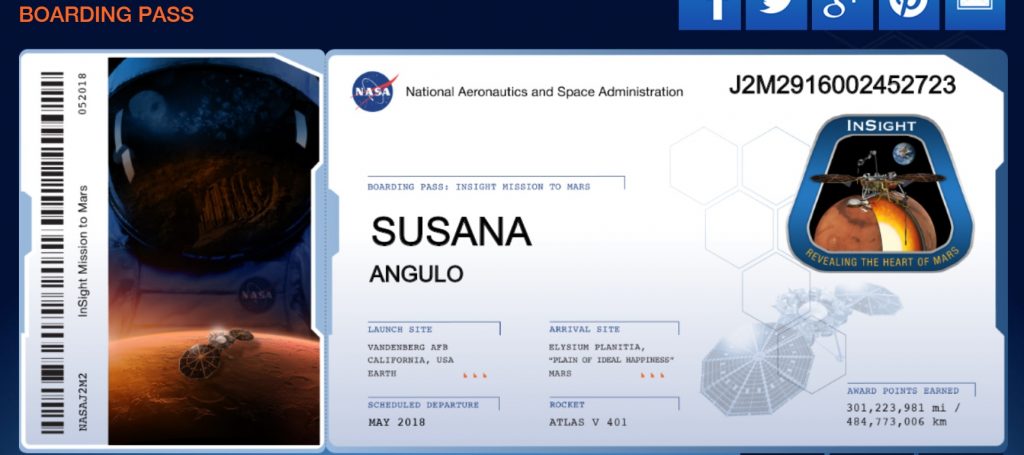Viewport: 1024px width, 455px height.
Task: Click the vertical barcode on the stub
Action: 51,250
